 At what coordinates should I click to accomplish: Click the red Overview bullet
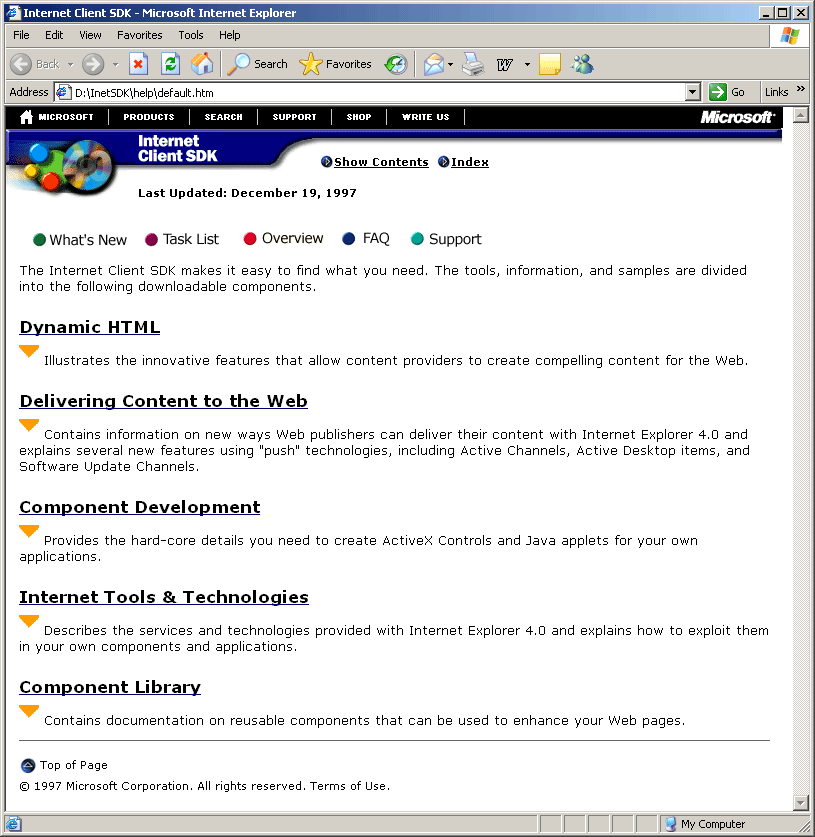(250, 239)
